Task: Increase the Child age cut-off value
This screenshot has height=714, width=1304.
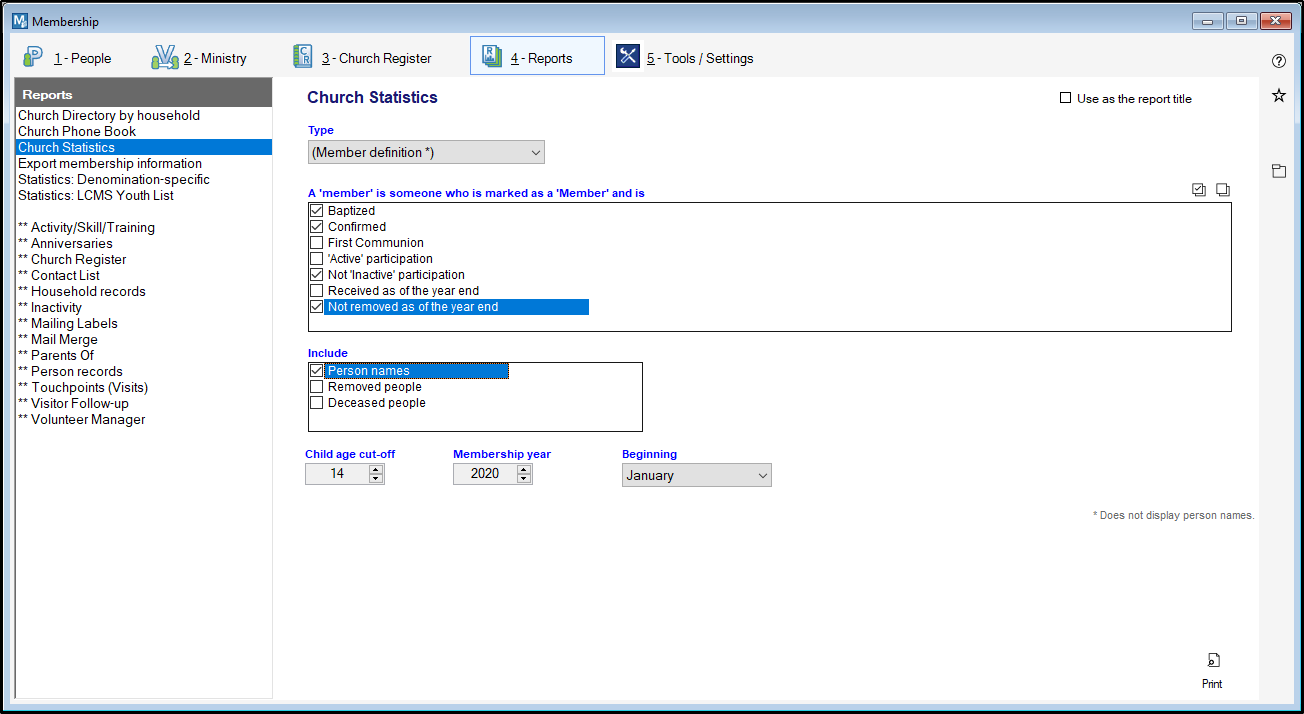Action: 376,469
